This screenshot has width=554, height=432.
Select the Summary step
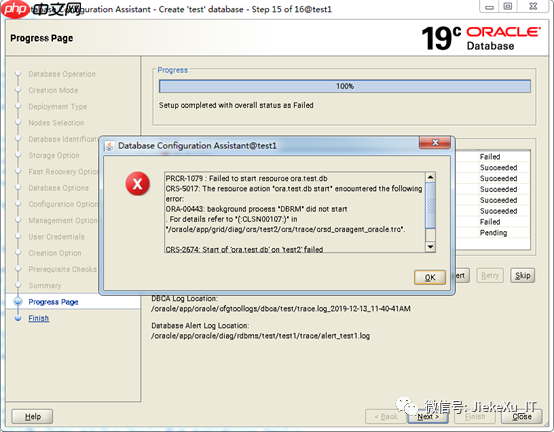(x=45, y=285)
